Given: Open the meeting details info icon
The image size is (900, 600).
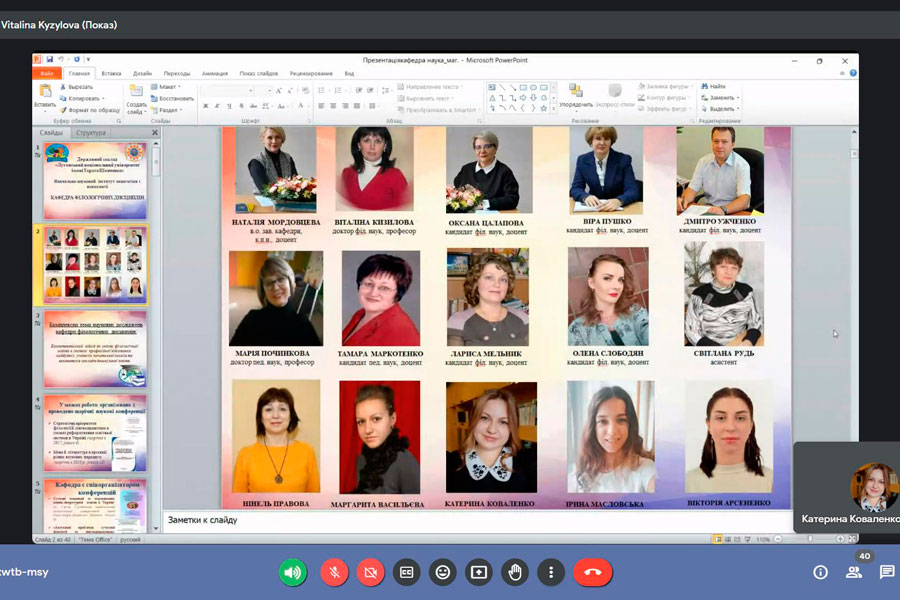Looking at the screenshot, I should coord(820,572).
